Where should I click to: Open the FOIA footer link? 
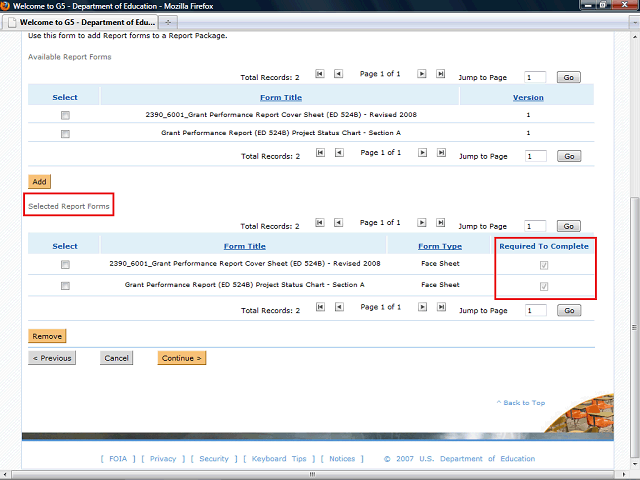tap(118, 459)
